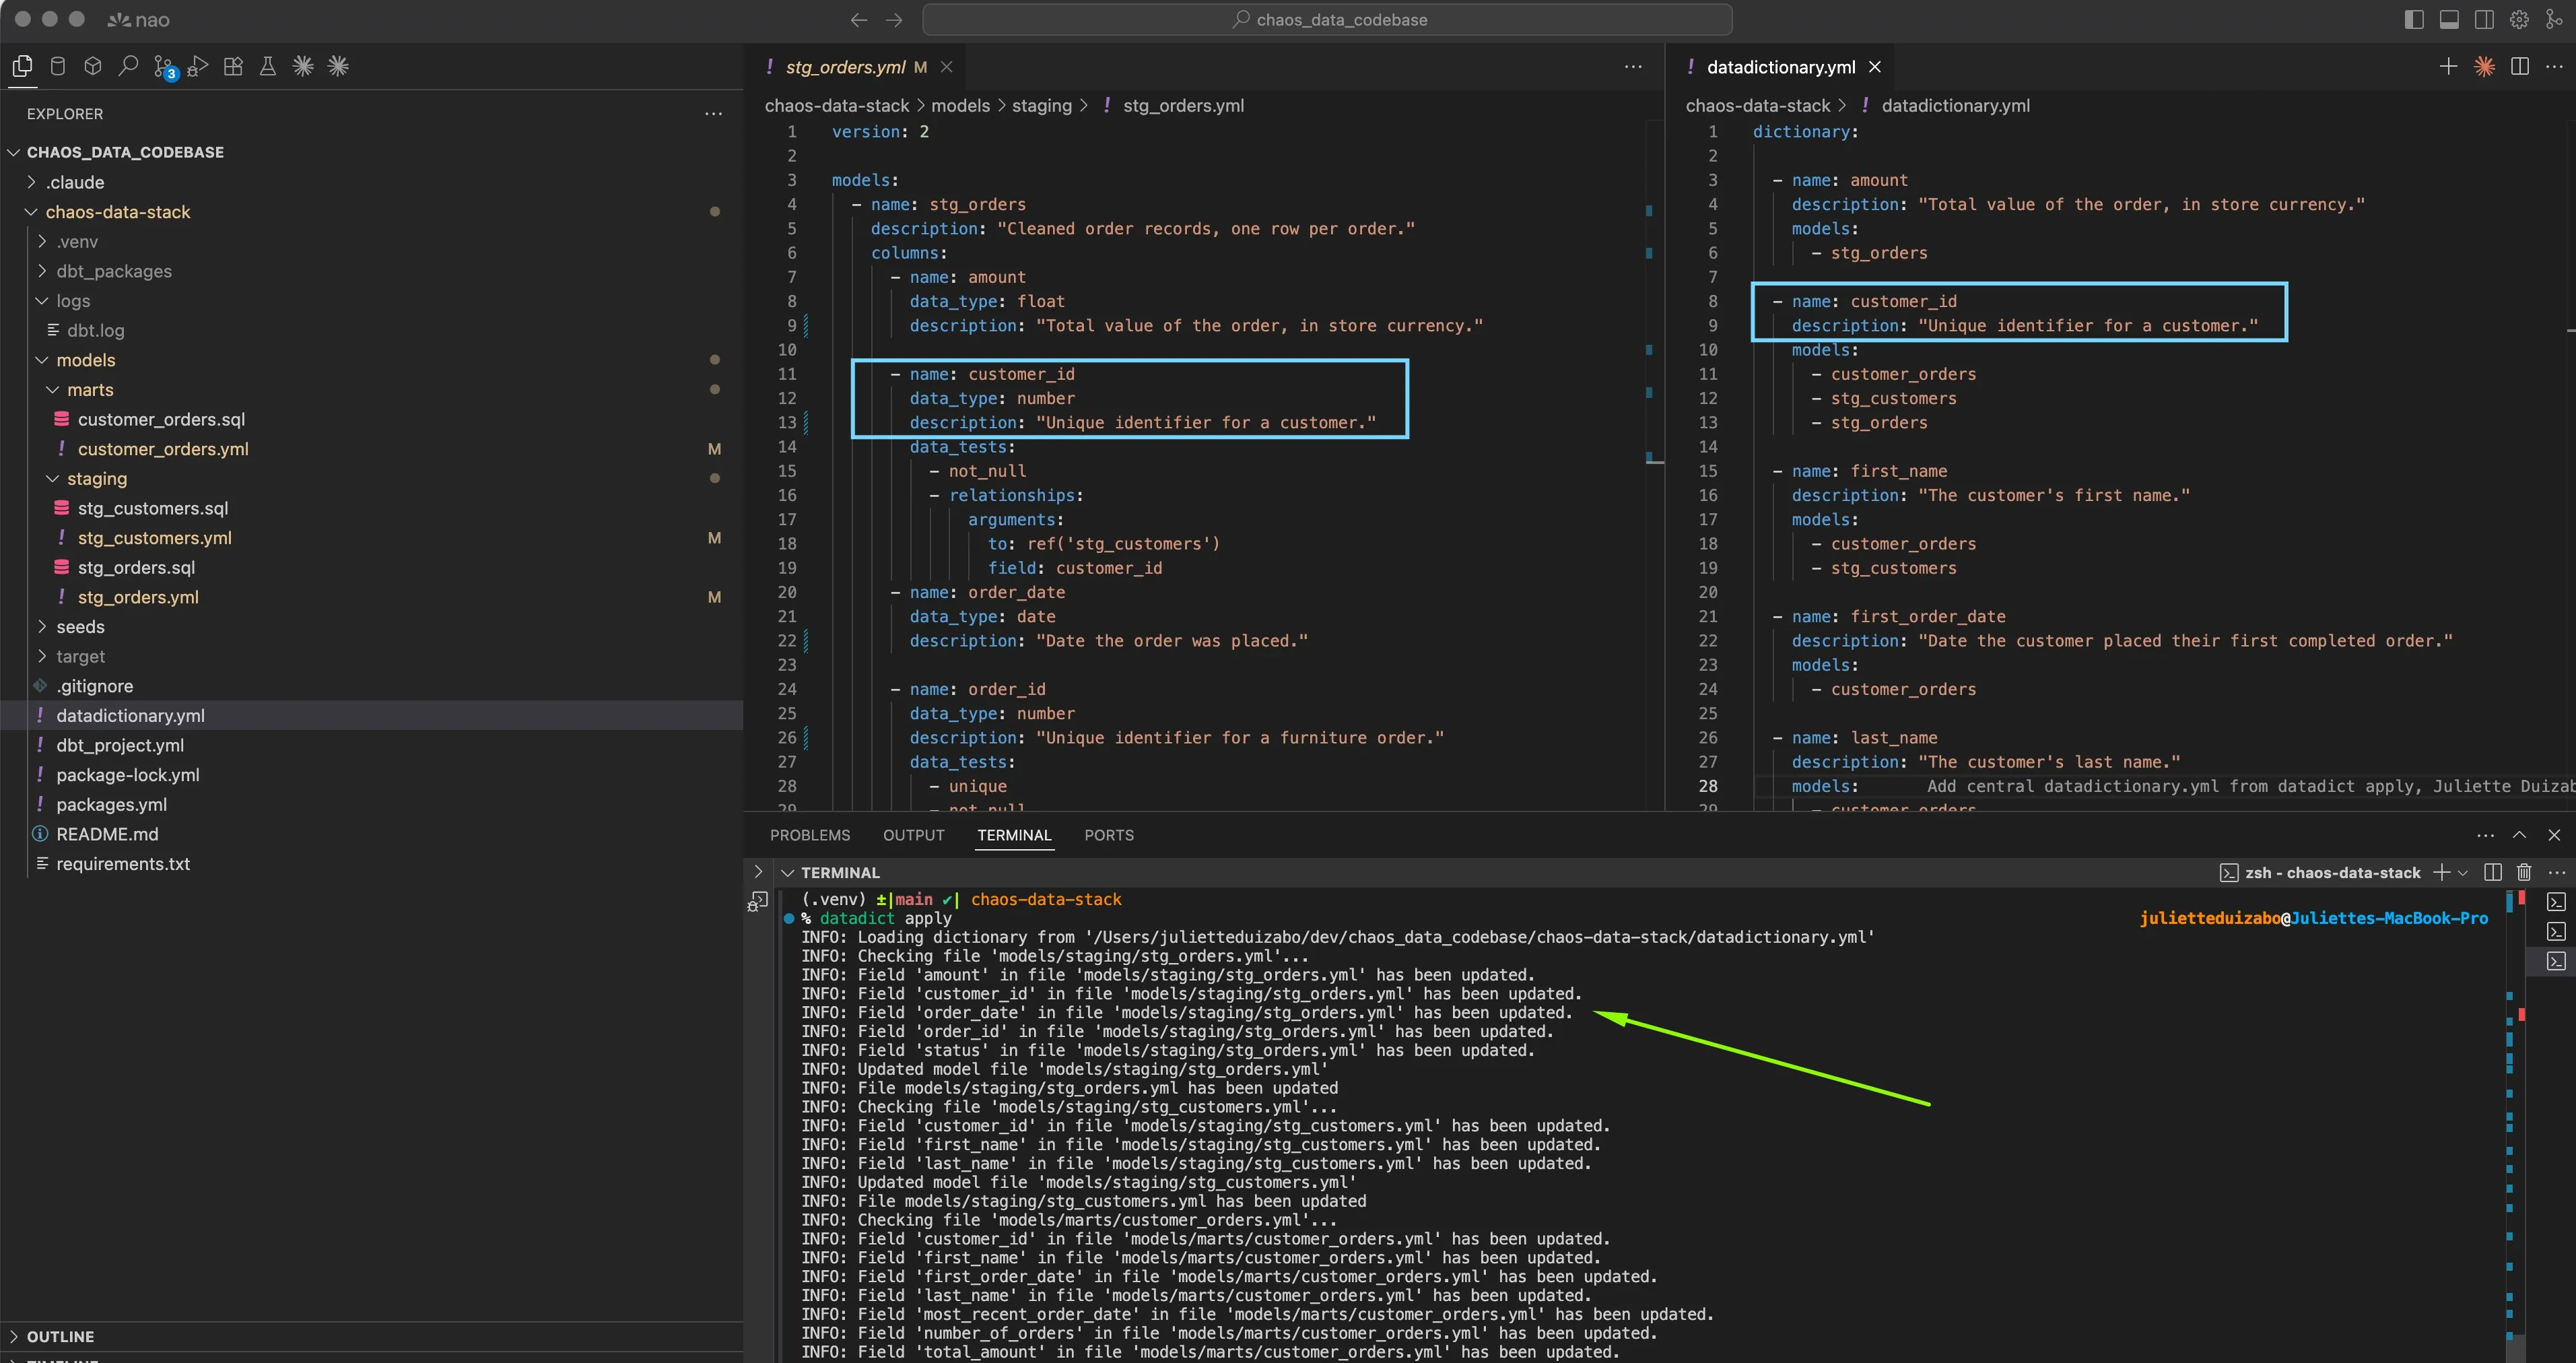Kill the terminal with trash icon
The height and width of the screenshot is (1363, 2576).
click(2524, 872)
